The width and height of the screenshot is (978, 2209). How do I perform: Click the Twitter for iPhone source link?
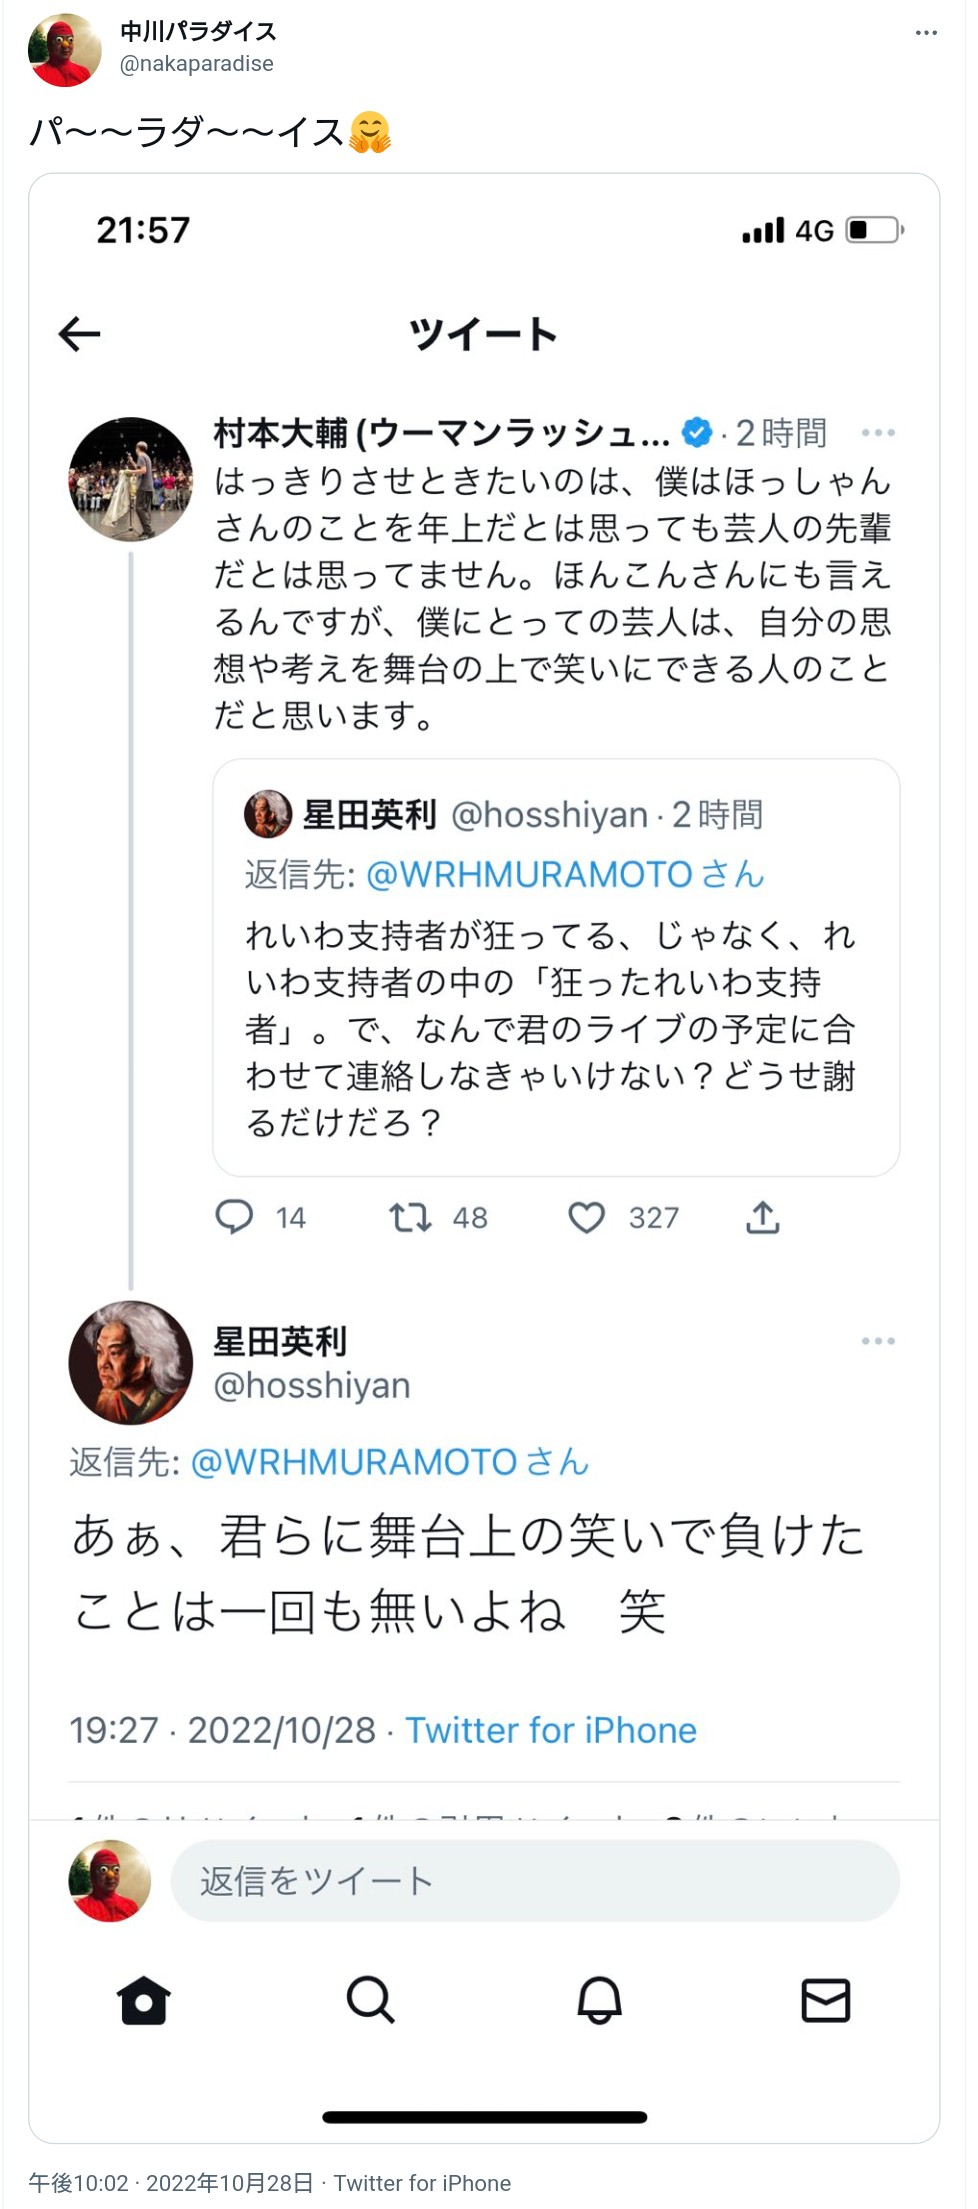pos(550,1730)
